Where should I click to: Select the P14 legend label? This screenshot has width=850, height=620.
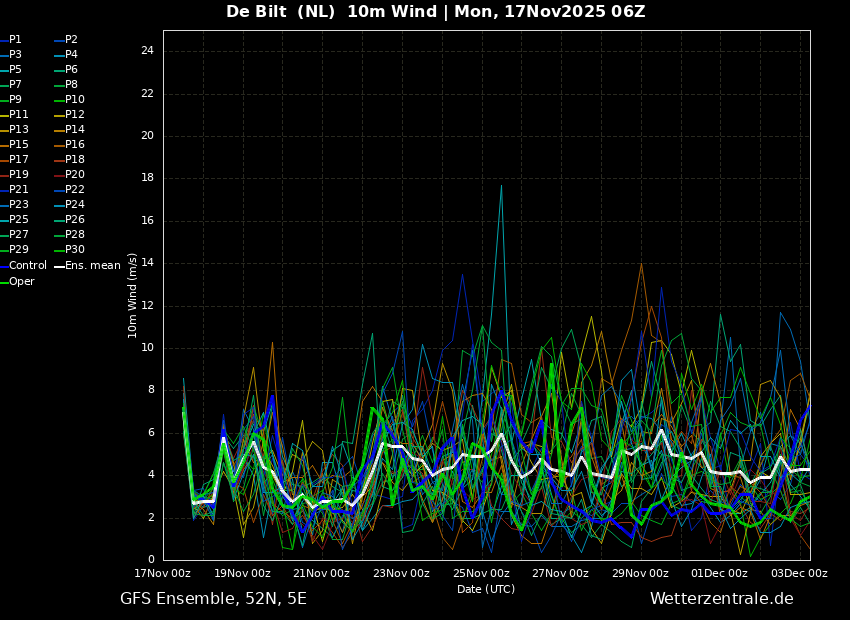75,130
